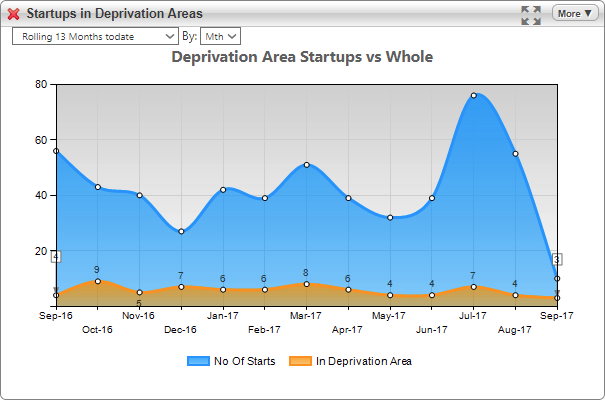Click the Mar-17 orange point labeled 8

coord(307,284)
